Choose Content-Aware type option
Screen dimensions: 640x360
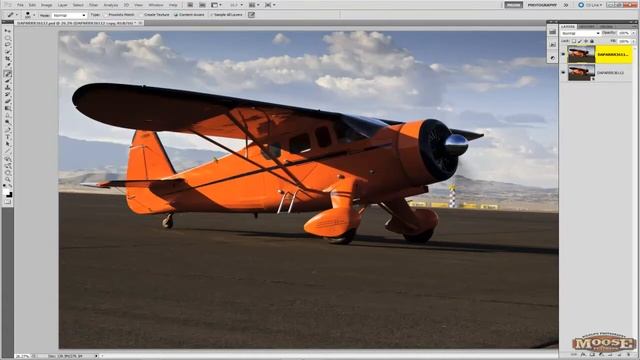(189, 15)
